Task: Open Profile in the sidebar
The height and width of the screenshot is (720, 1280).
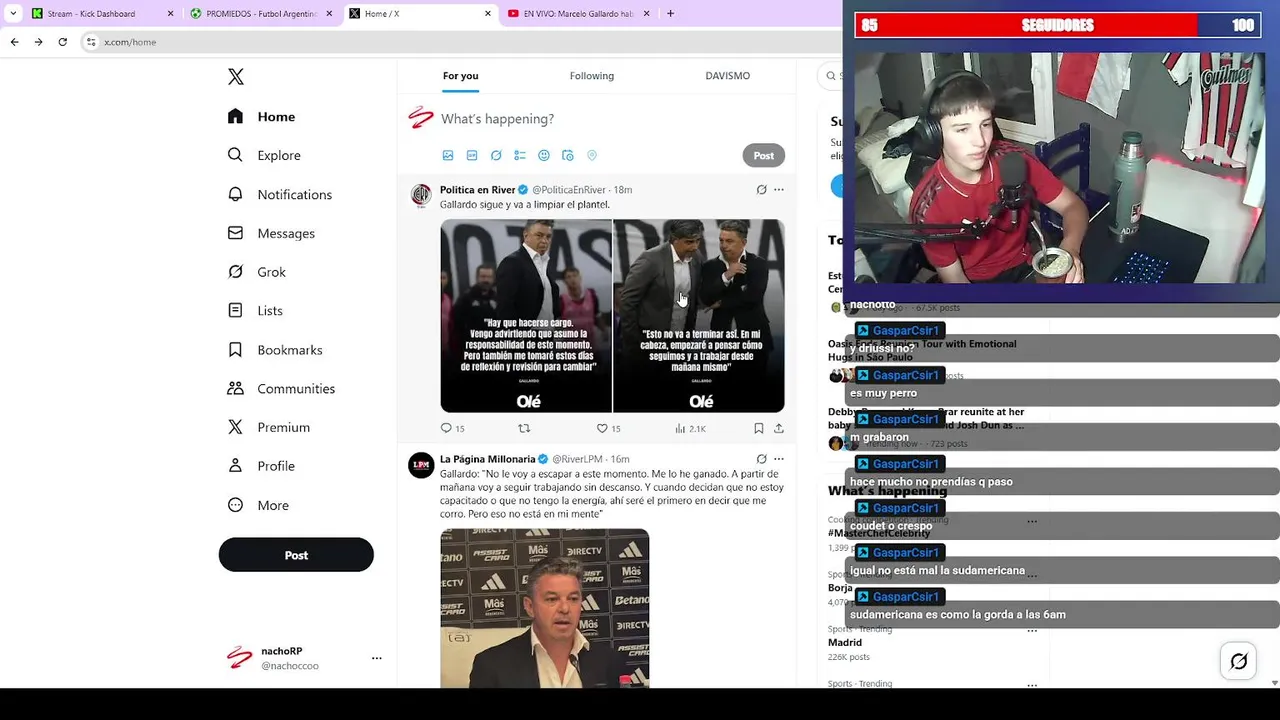Action: point(261,466)
